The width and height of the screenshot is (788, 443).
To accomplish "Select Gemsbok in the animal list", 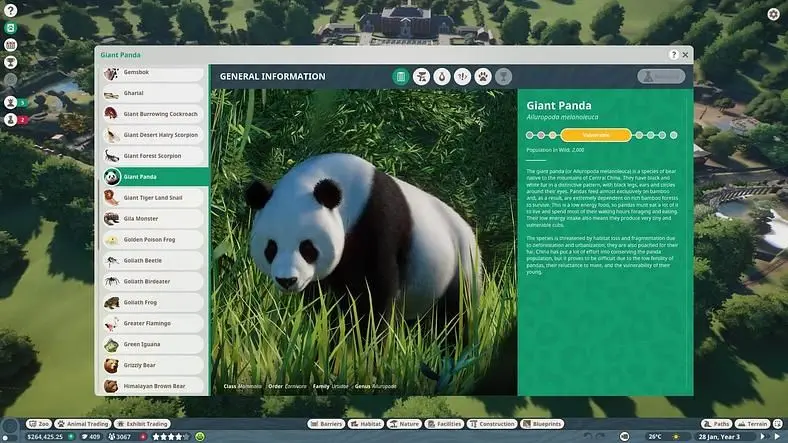I will point(153,72).
